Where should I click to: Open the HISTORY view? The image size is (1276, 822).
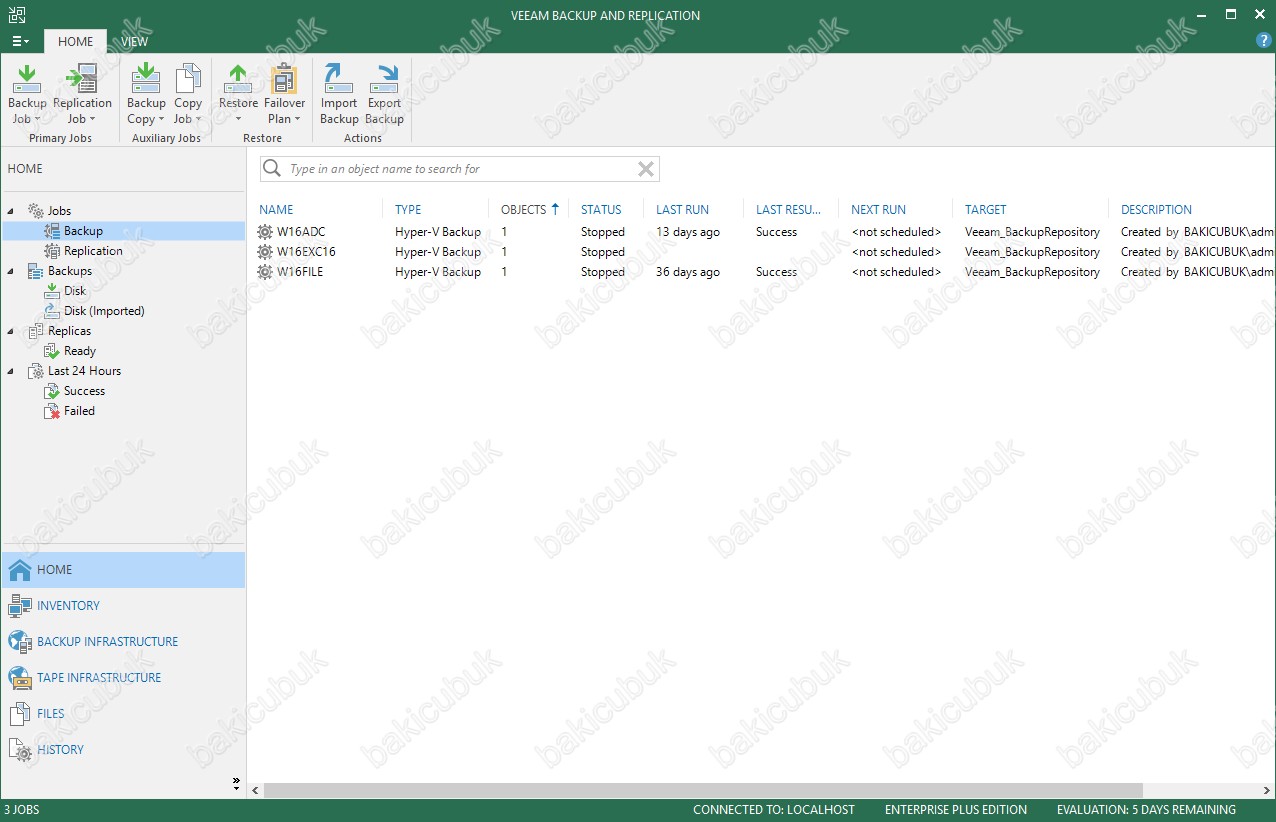pos(61,749)
